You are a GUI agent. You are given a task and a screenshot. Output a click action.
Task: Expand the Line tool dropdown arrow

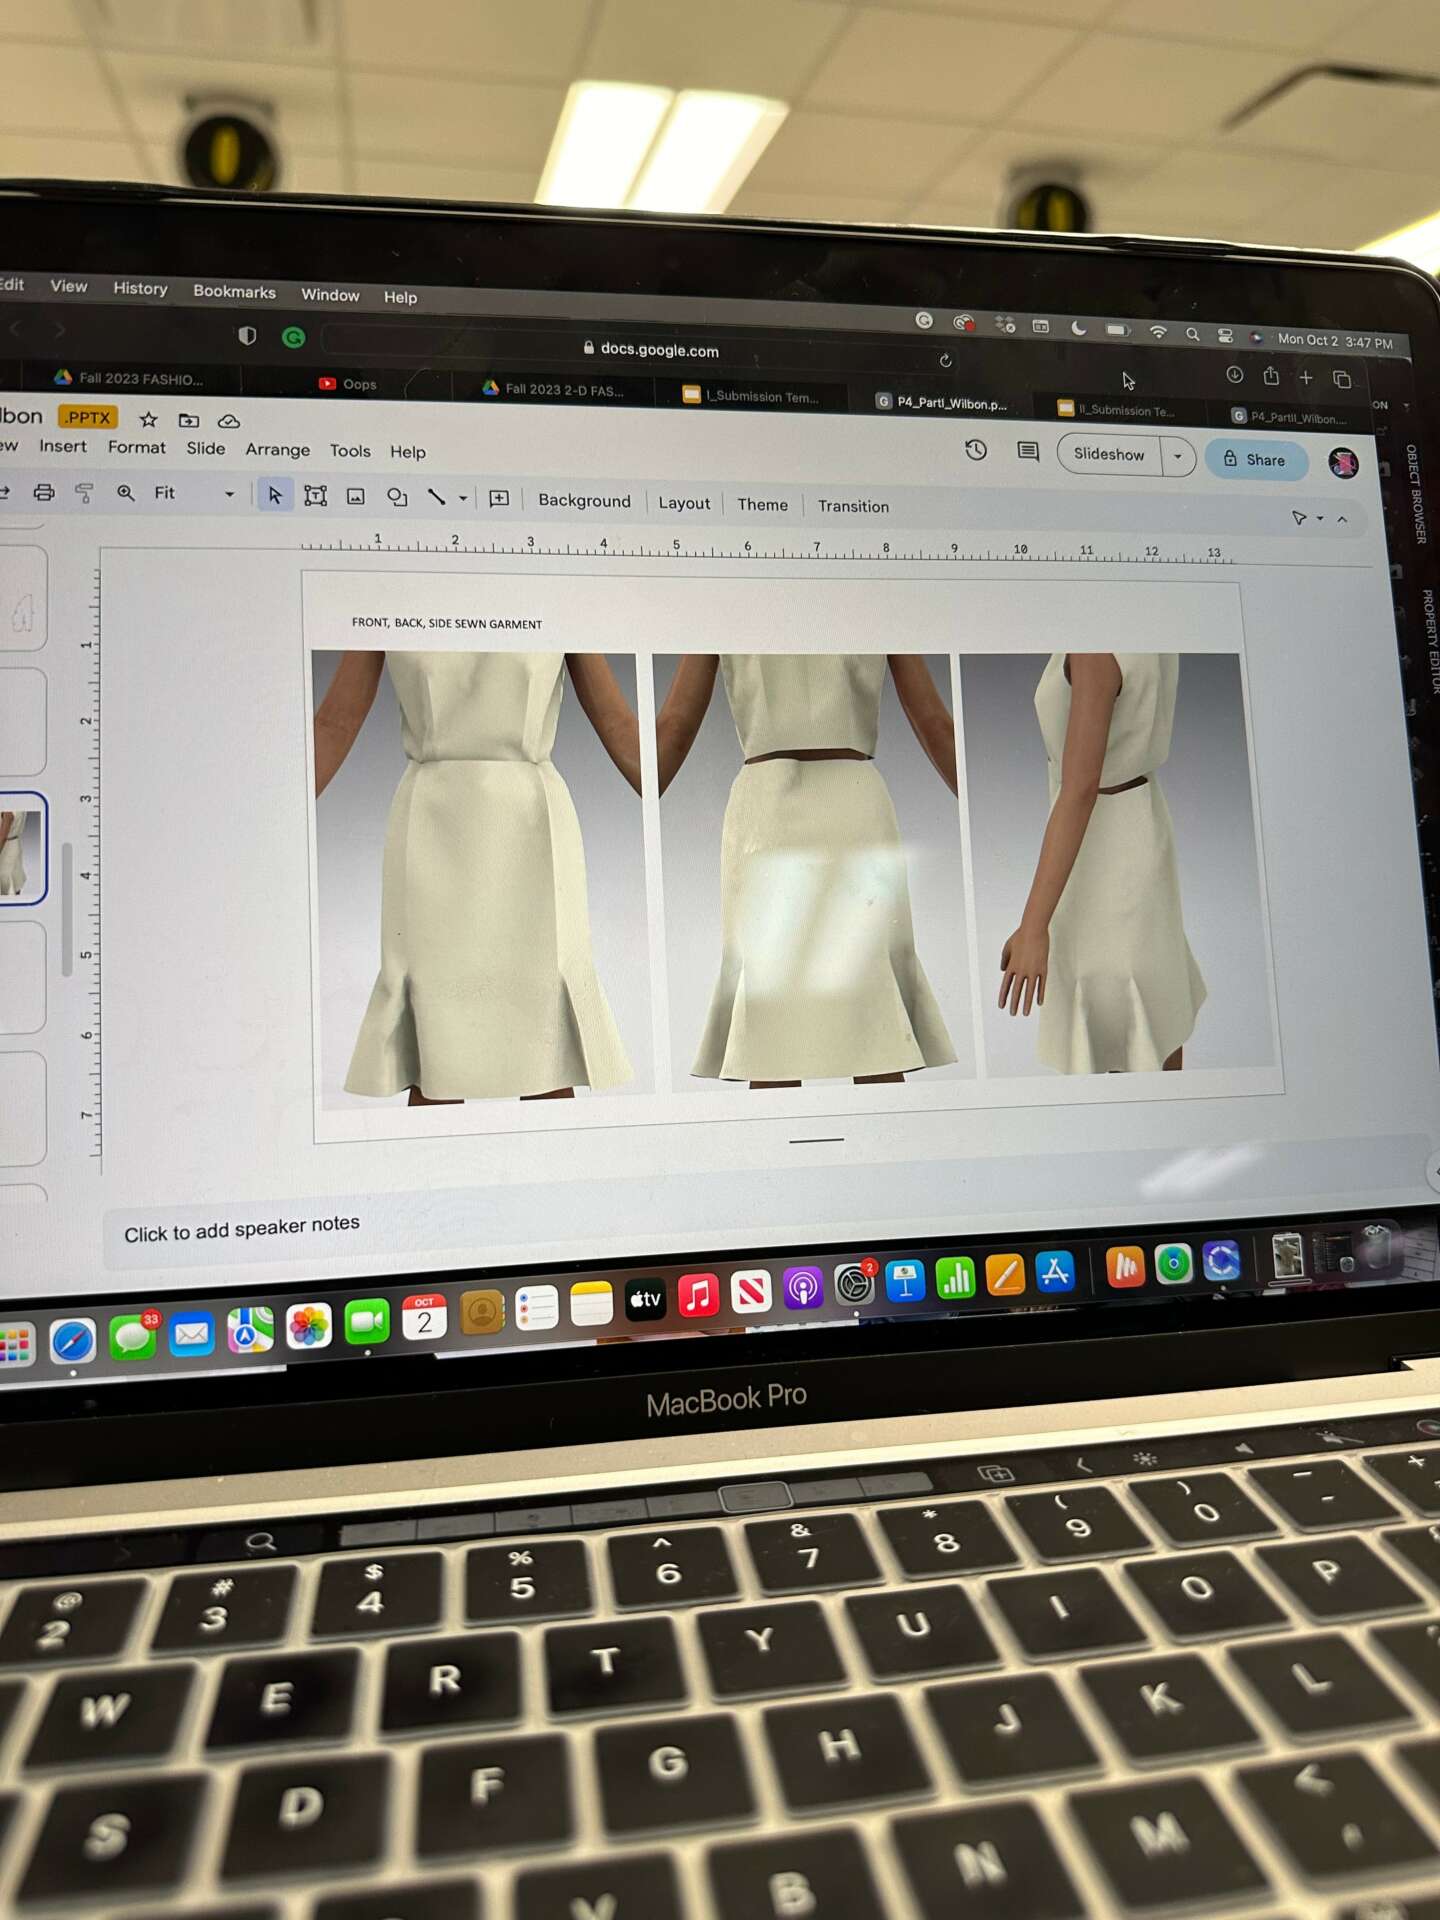[463, 498]
